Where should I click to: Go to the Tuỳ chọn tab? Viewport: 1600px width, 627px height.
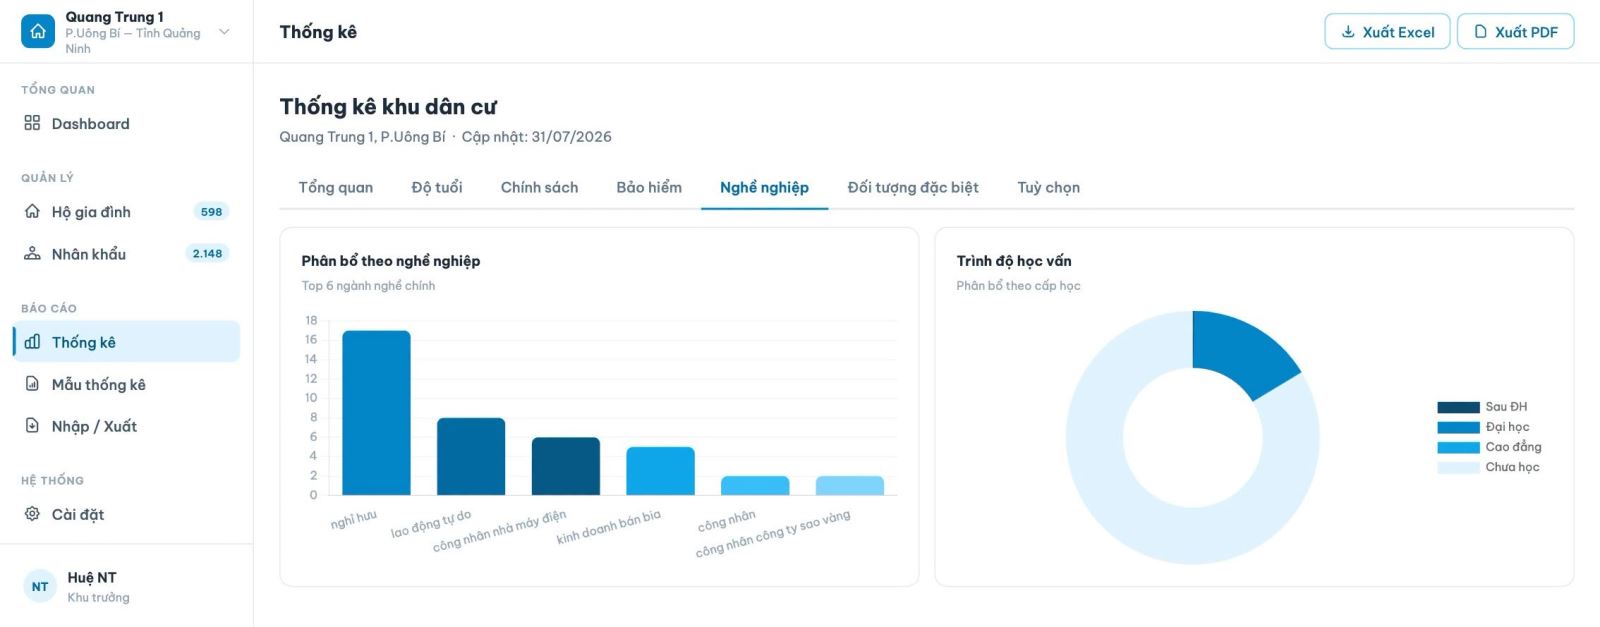[1048, 188]
